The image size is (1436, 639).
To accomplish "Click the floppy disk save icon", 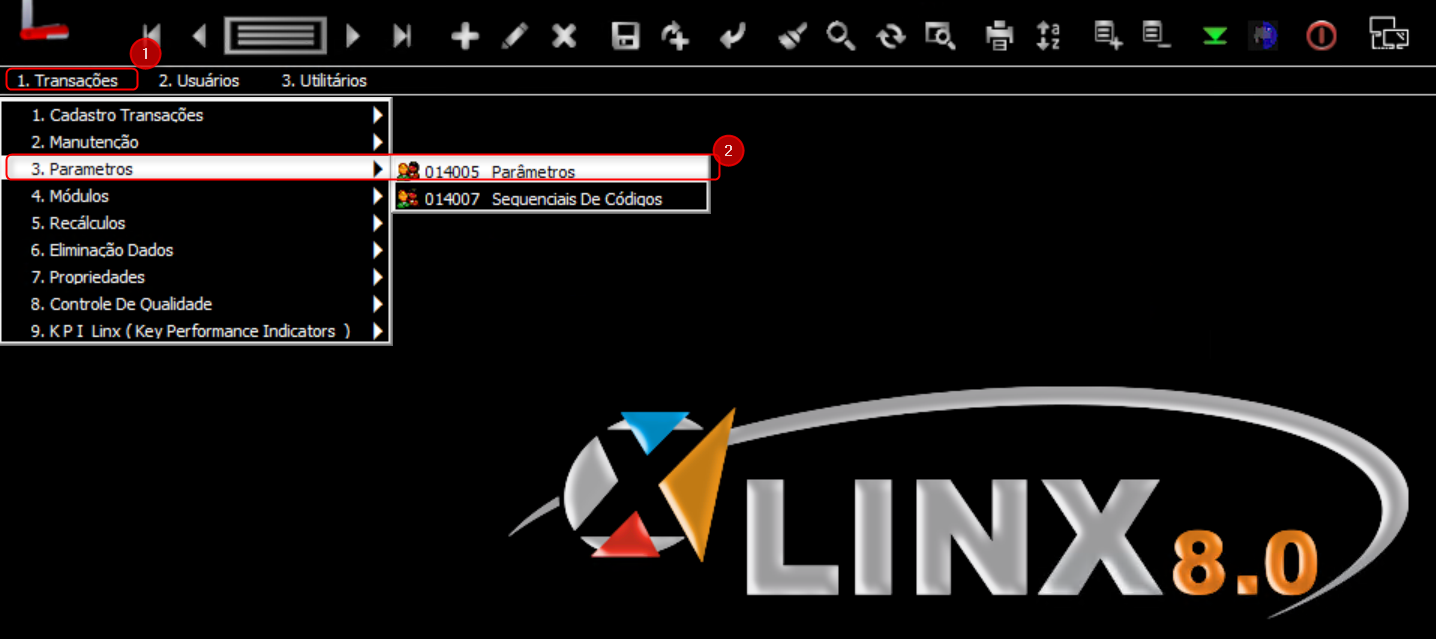I will [x=626, y=37].
